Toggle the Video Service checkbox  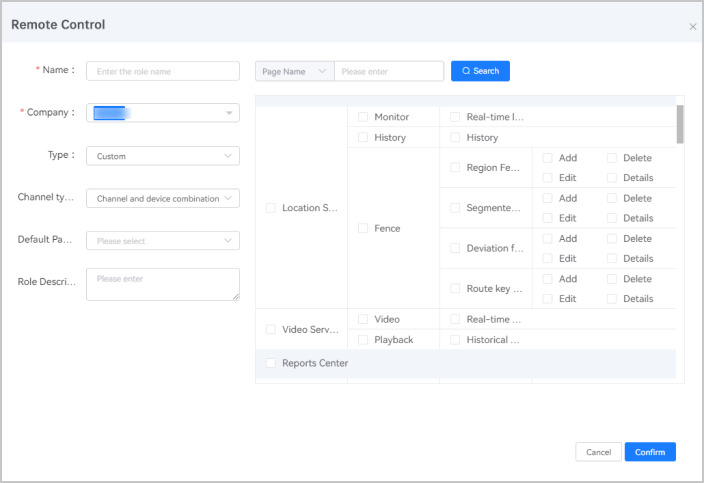point(271,329)
